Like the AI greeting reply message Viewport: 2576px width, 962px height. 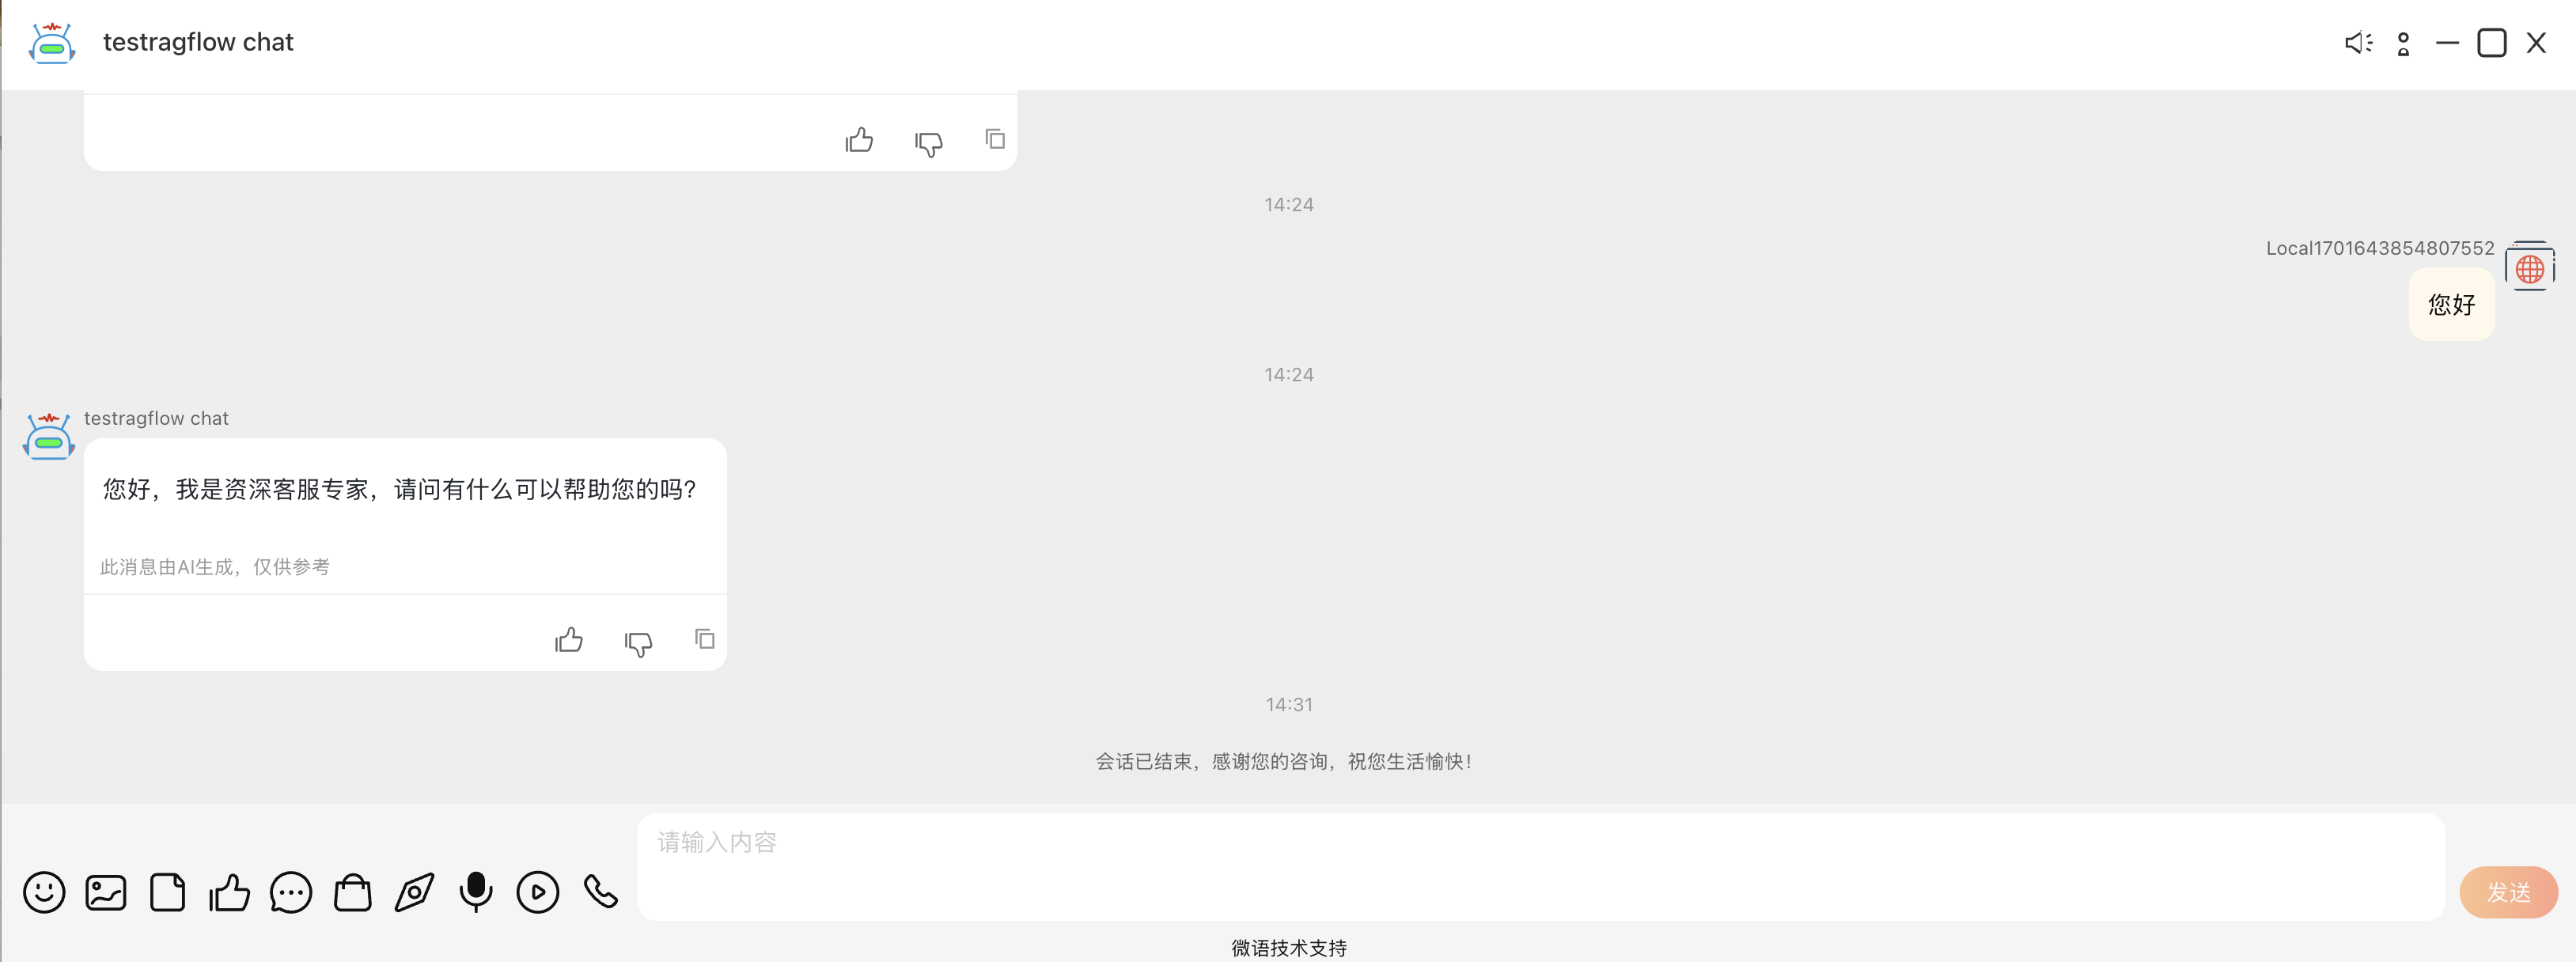(x=569, y=640)
